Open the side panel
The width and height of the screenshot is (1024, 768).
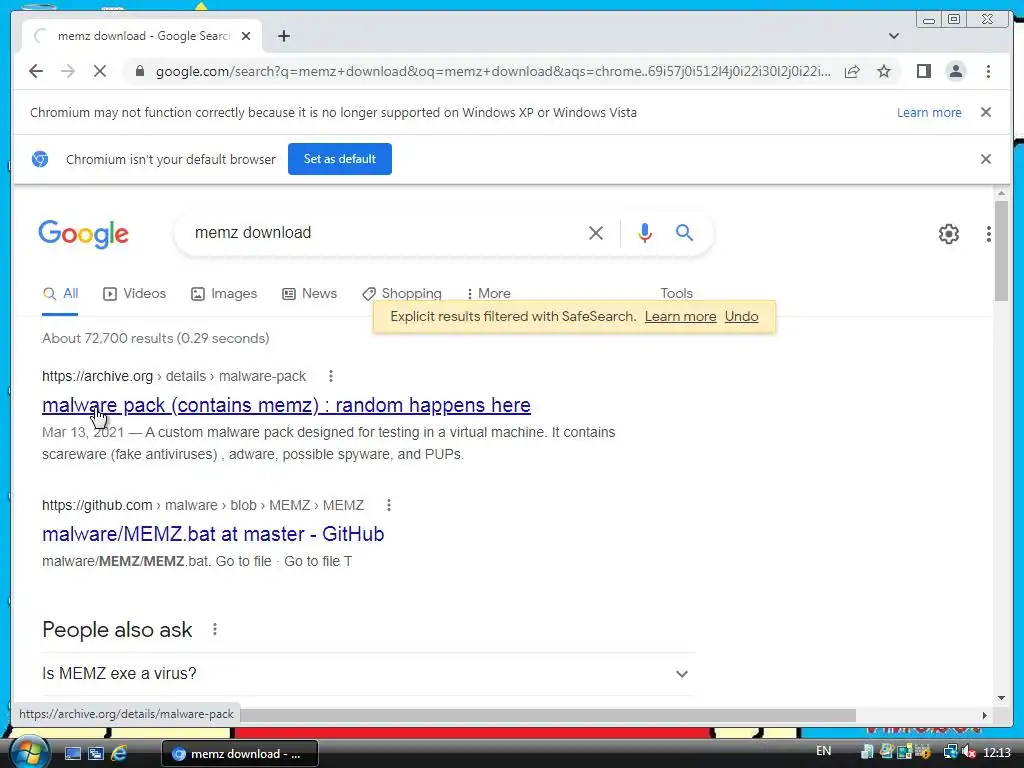pos(923,71)
